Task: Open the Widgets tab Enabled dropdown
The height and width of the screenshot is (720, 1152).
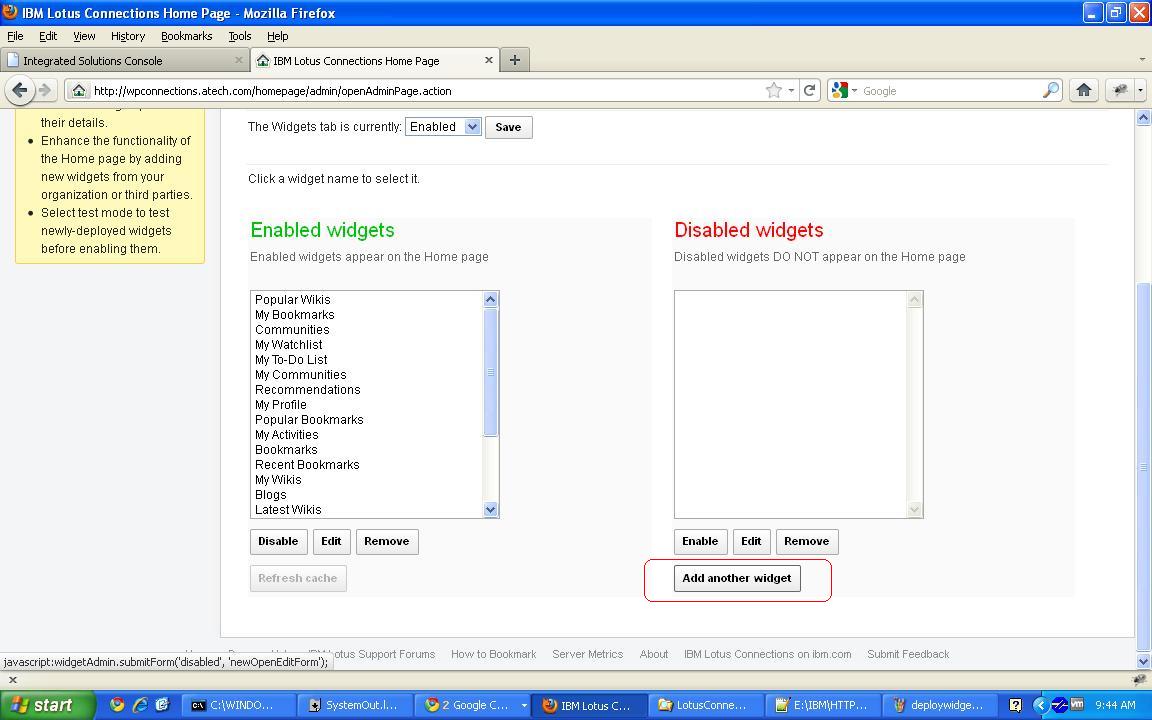Action: 443,126
